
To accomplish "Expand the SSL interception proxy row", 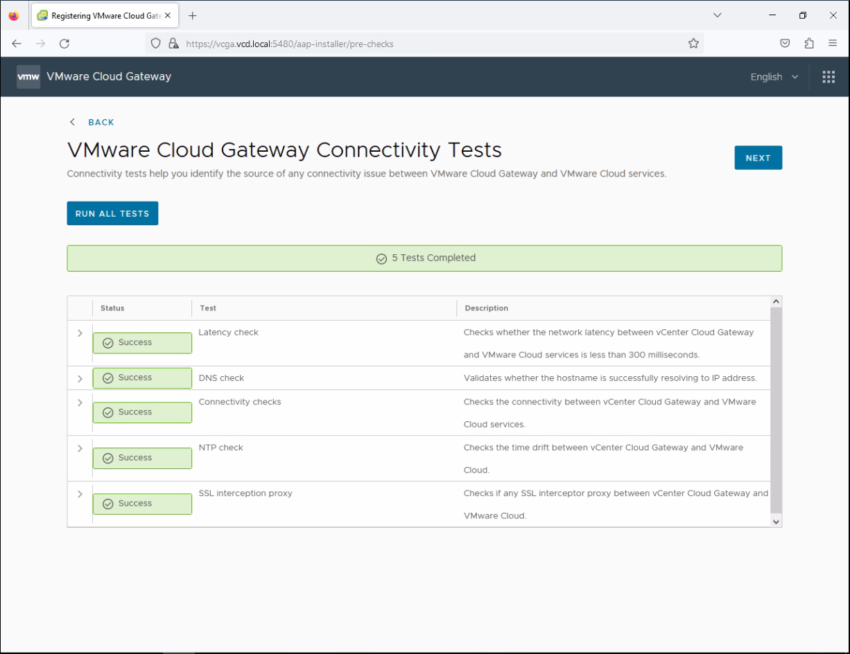I will (80, 493).
